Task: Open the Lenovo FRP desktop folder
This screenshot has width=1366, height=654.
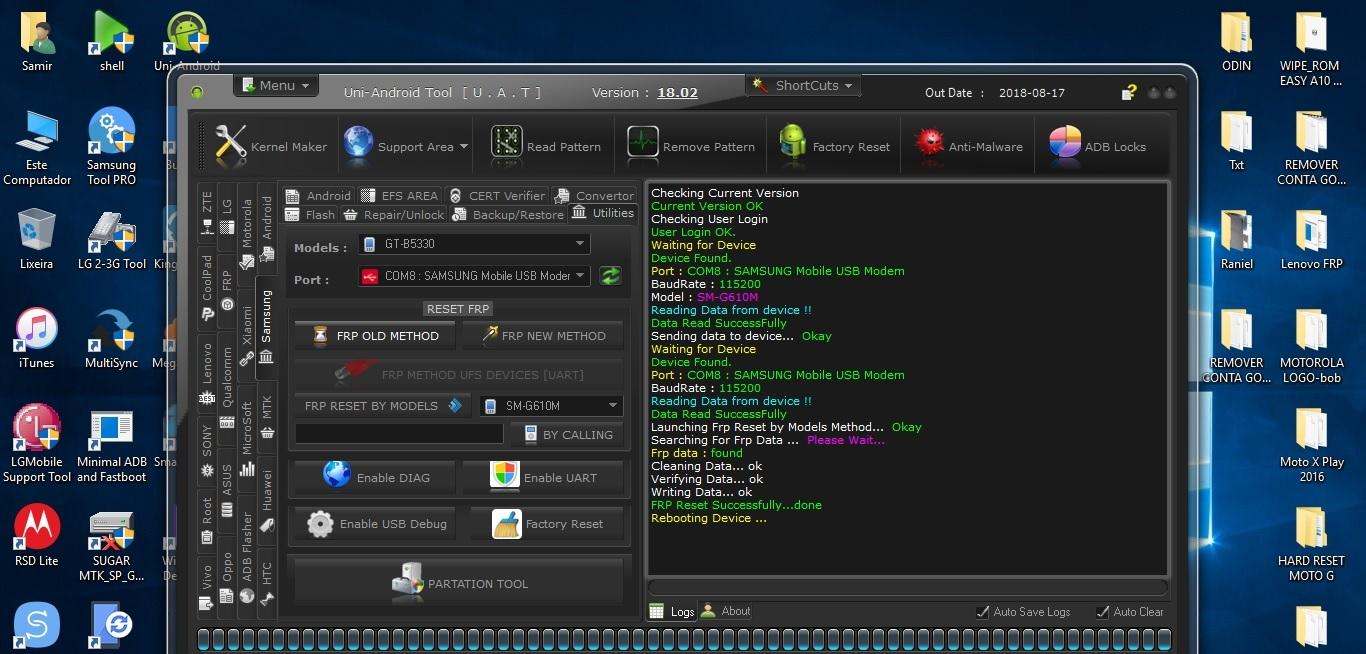Action: (x=1311, y=240)
